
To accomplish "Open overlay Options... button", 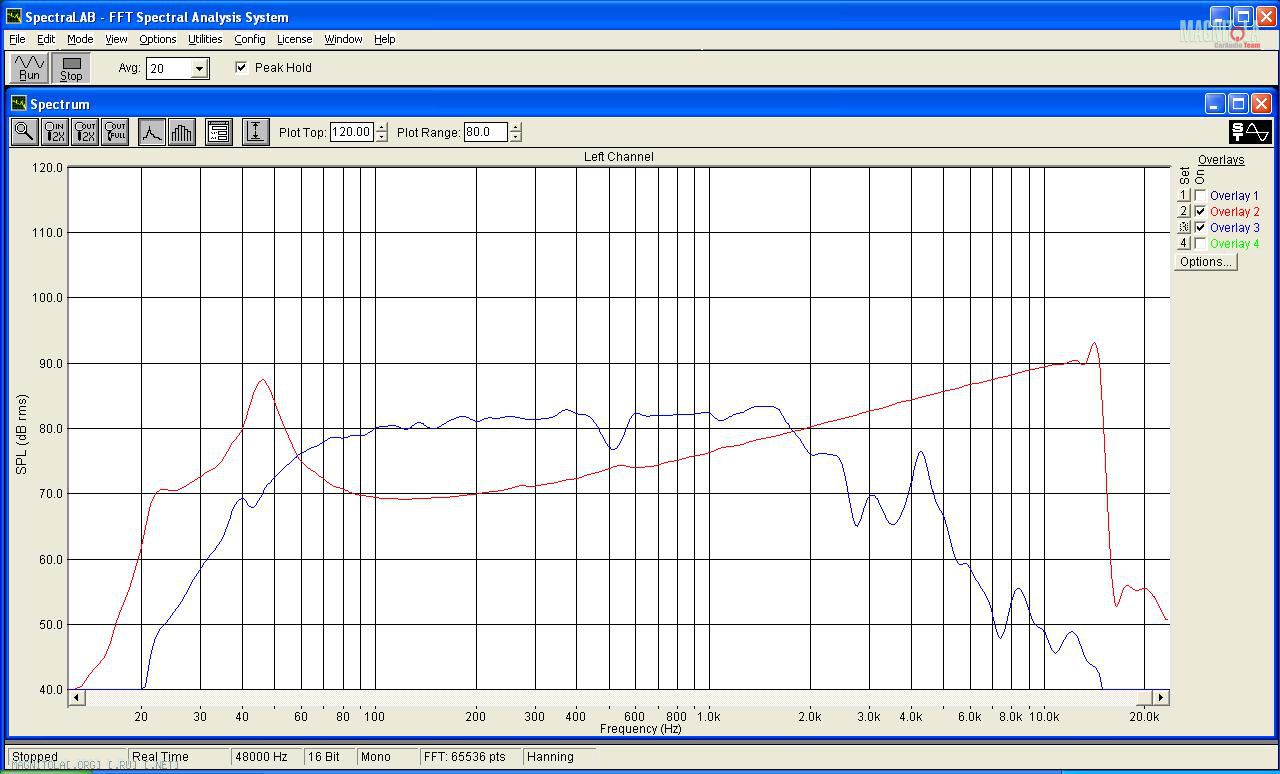I will tap(1205, 262).
